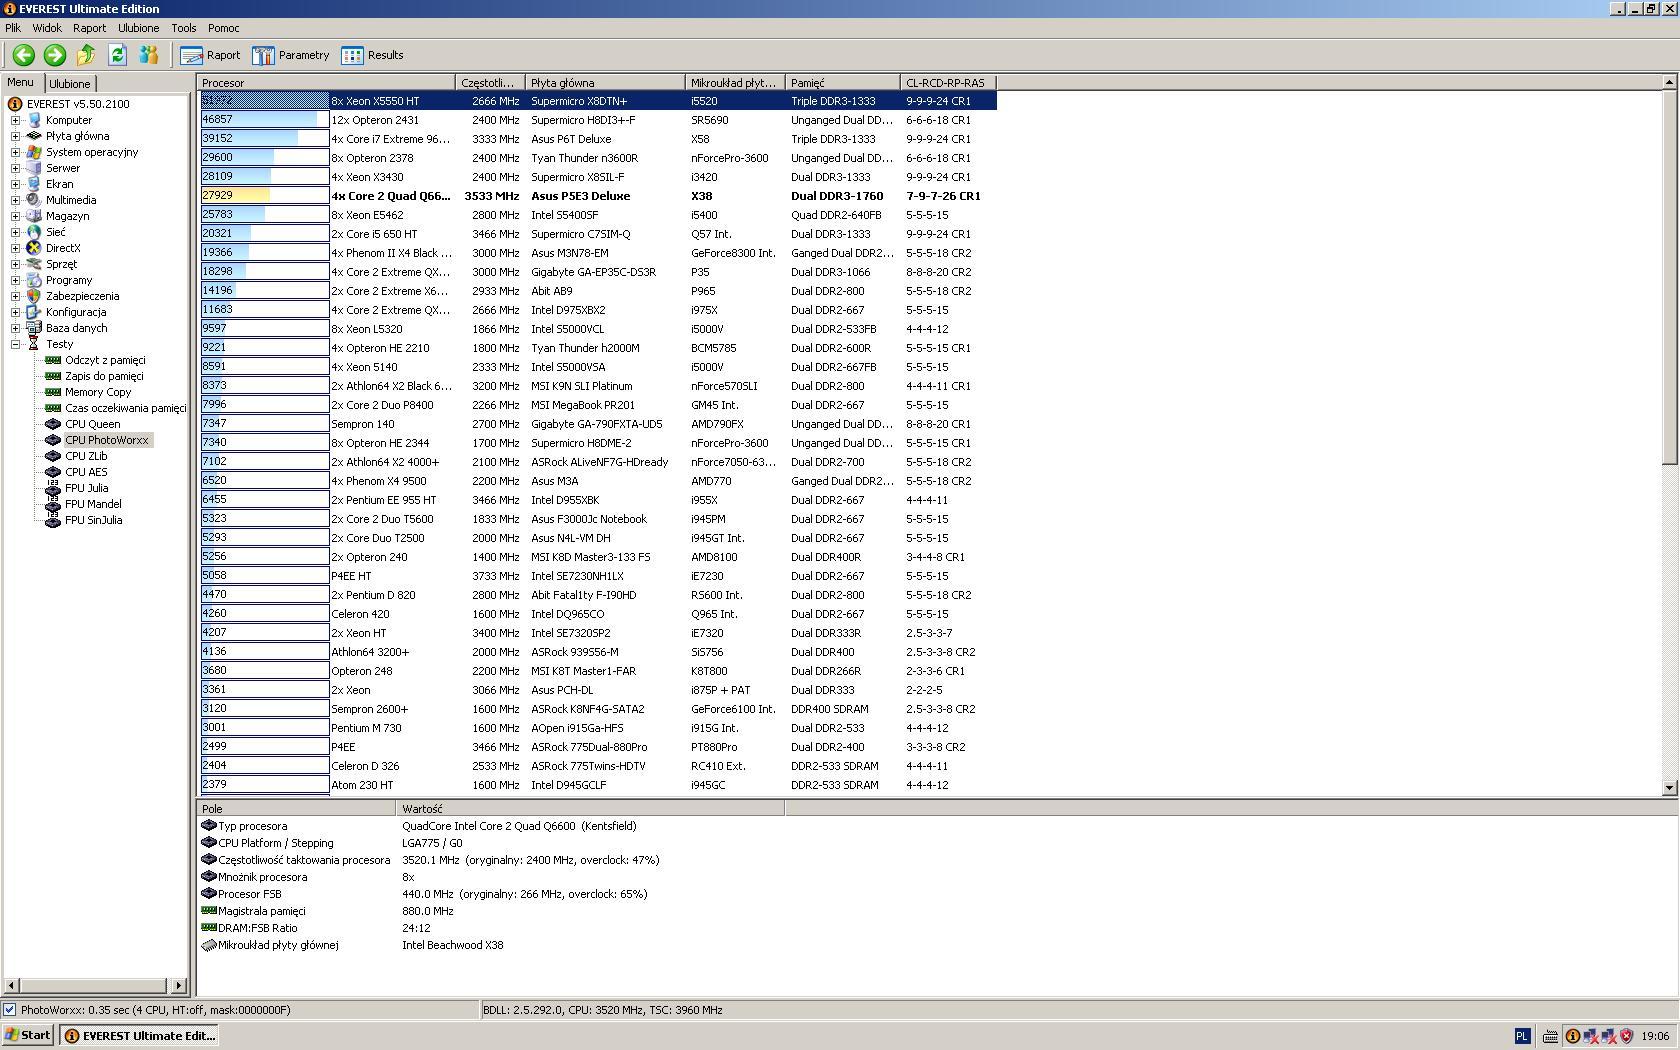Collapse the Testy tree node
Screen dimensions: 1680x1050
[x=16, y=344]
